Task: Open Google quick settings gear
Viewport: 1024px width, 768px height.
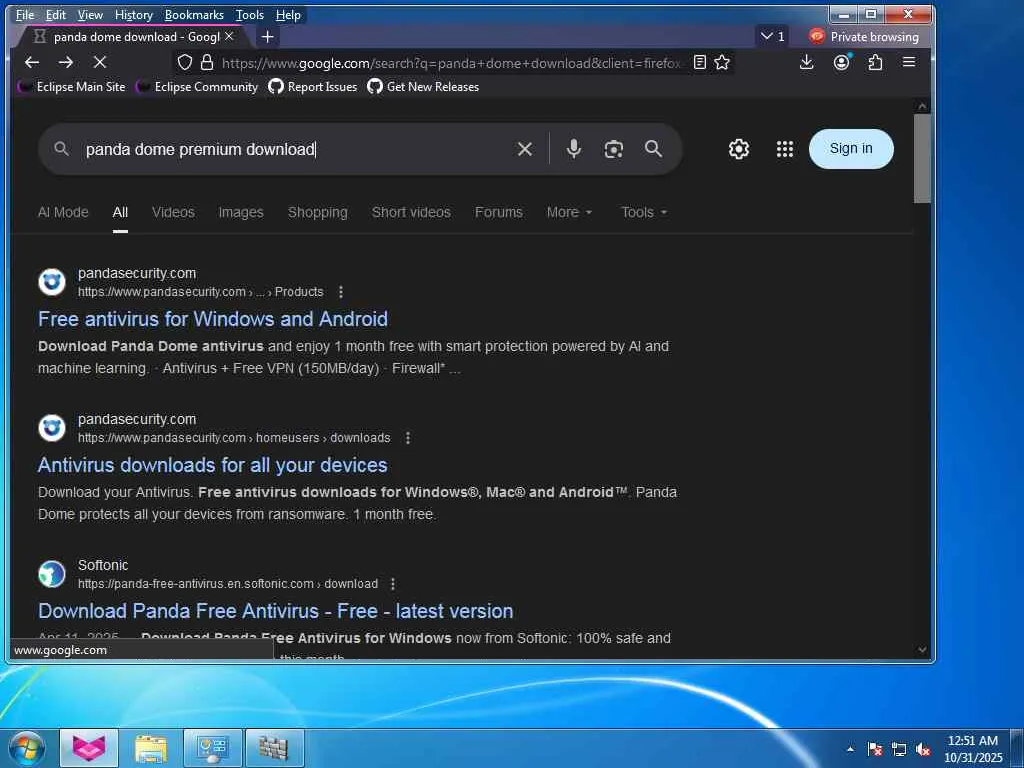Action: pos(739,149)
